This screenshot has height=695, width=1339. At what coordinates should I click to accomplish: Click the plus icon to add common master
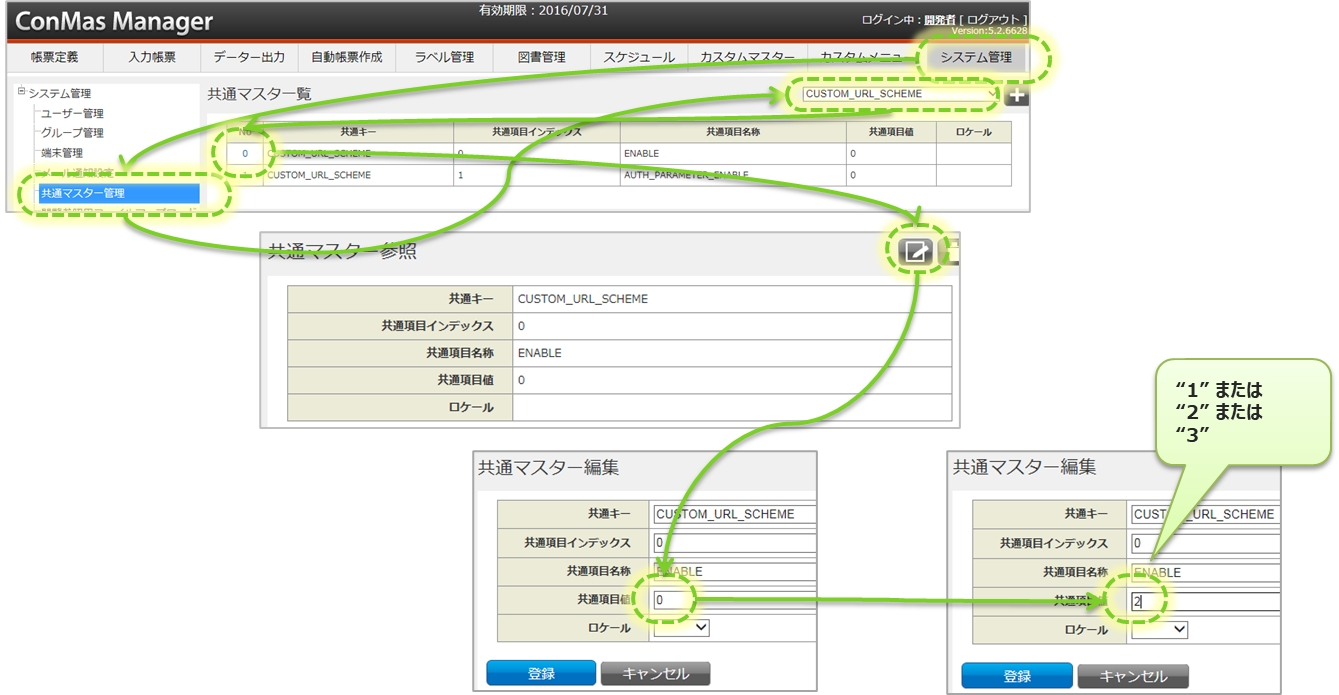click(1016, 96)
